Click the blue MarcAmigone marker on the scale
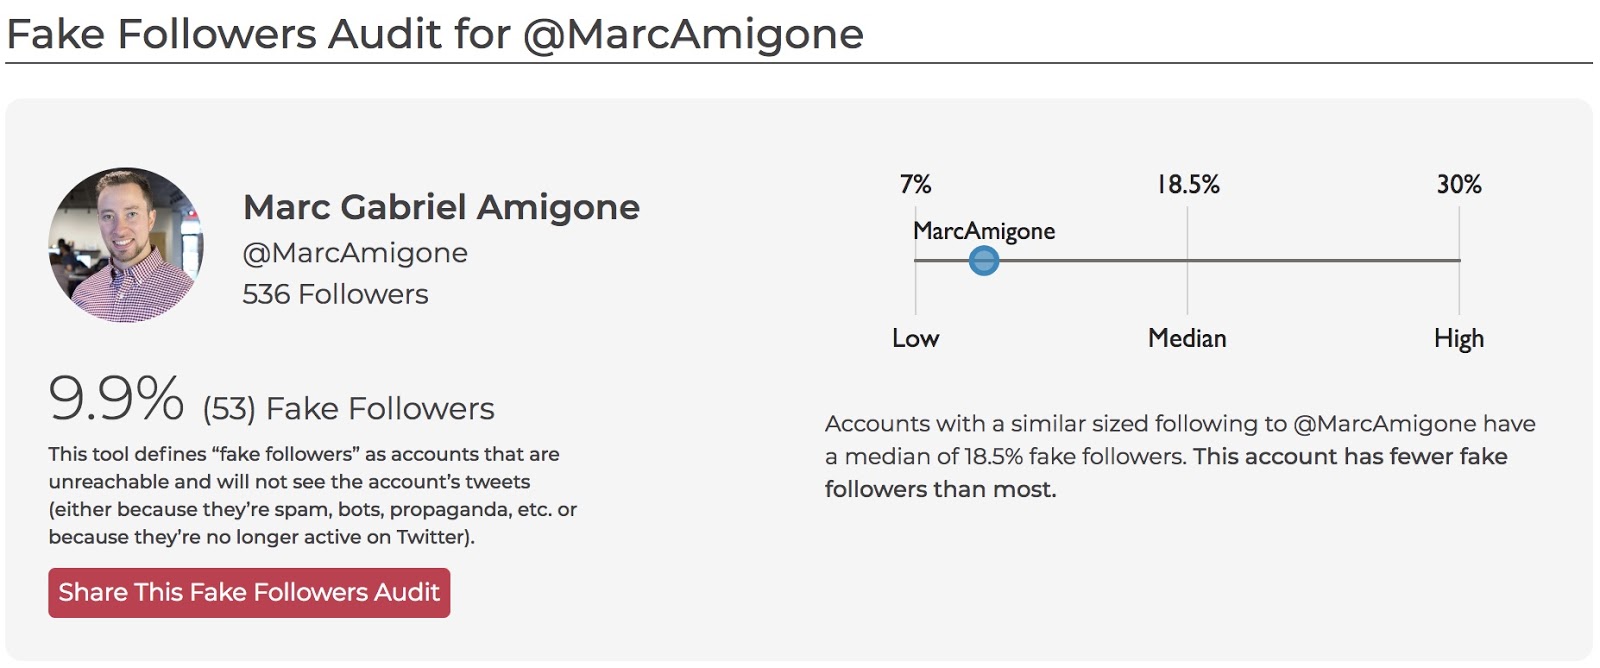 pyautogui.click(x=984, y=261)
